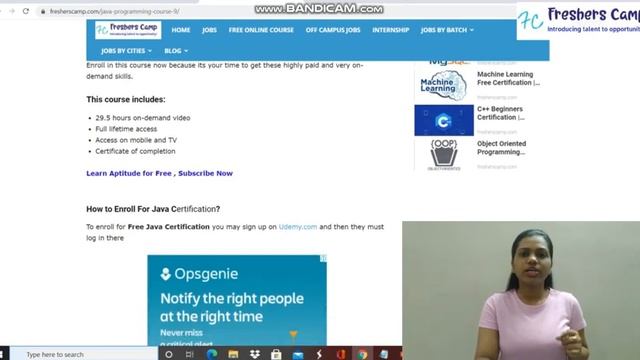
Task: Click the 'This course includes:' heading
Action: [126, 100]
